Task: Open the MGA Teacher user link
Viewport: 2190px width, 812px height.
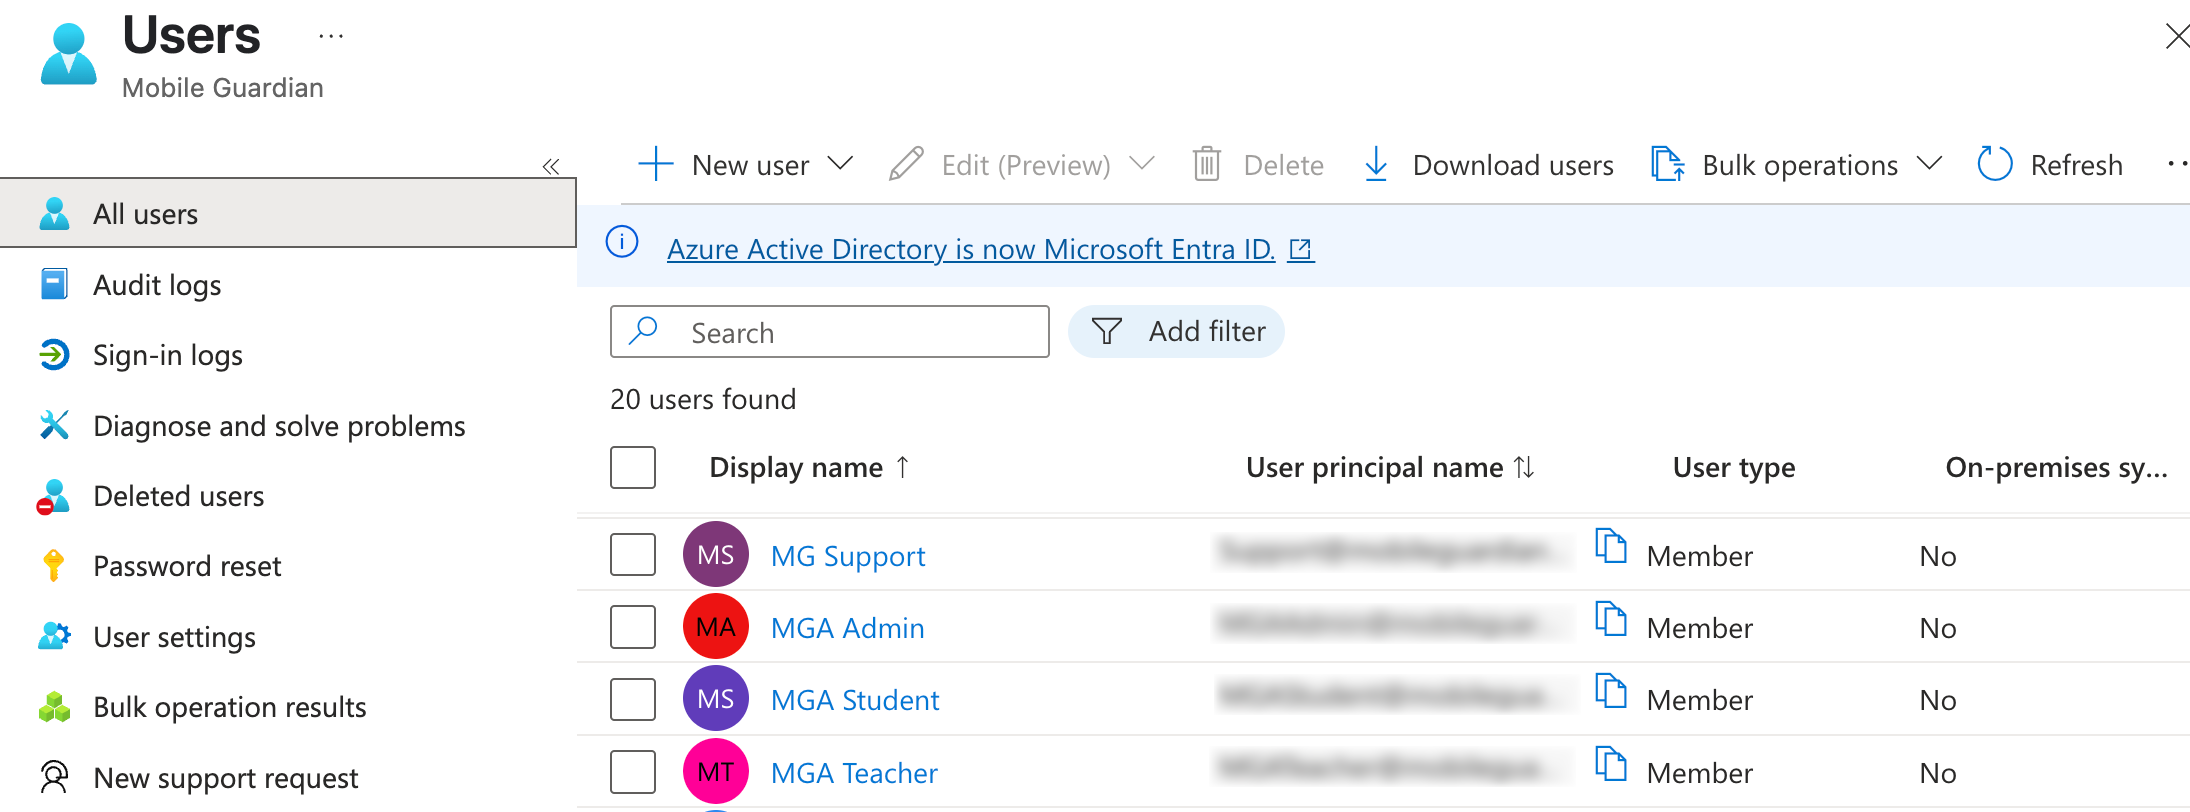Action: 854,773
